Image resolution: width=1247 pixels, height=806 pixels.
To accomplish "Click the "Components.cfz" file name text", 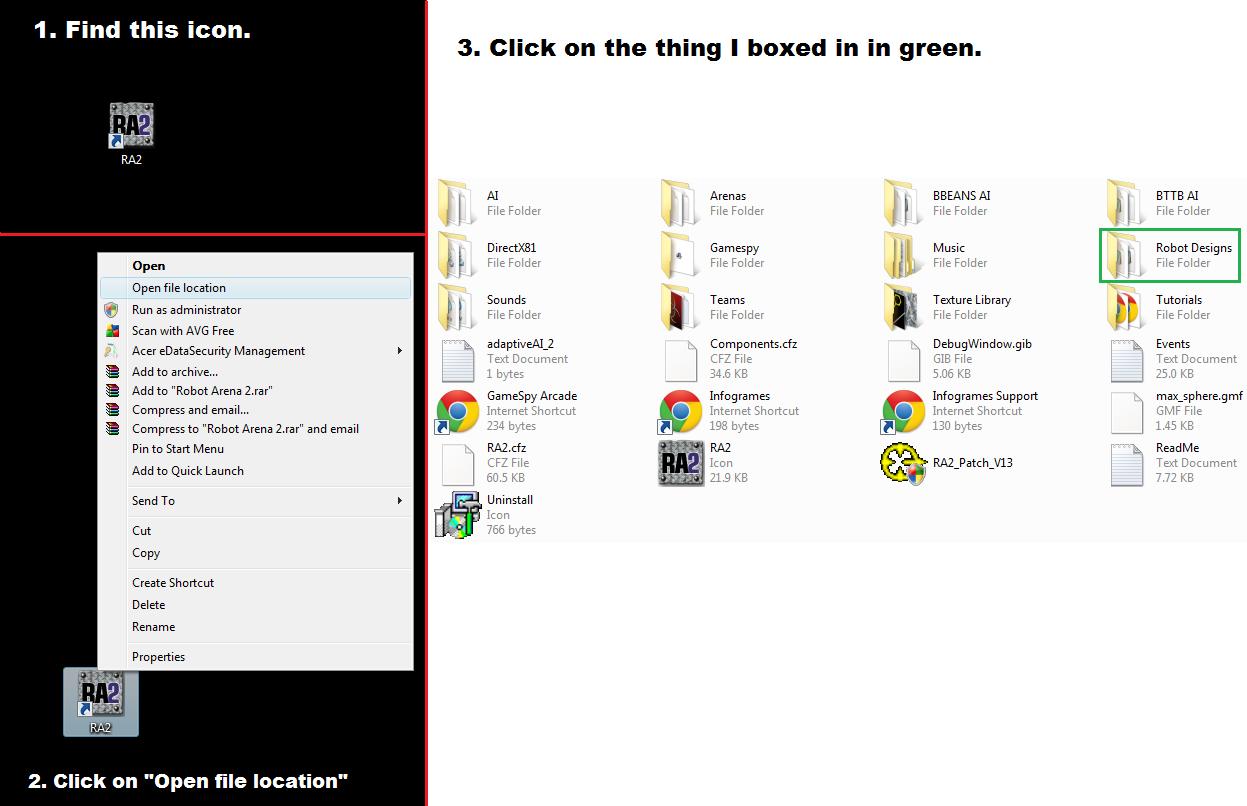I will (752, 344).
